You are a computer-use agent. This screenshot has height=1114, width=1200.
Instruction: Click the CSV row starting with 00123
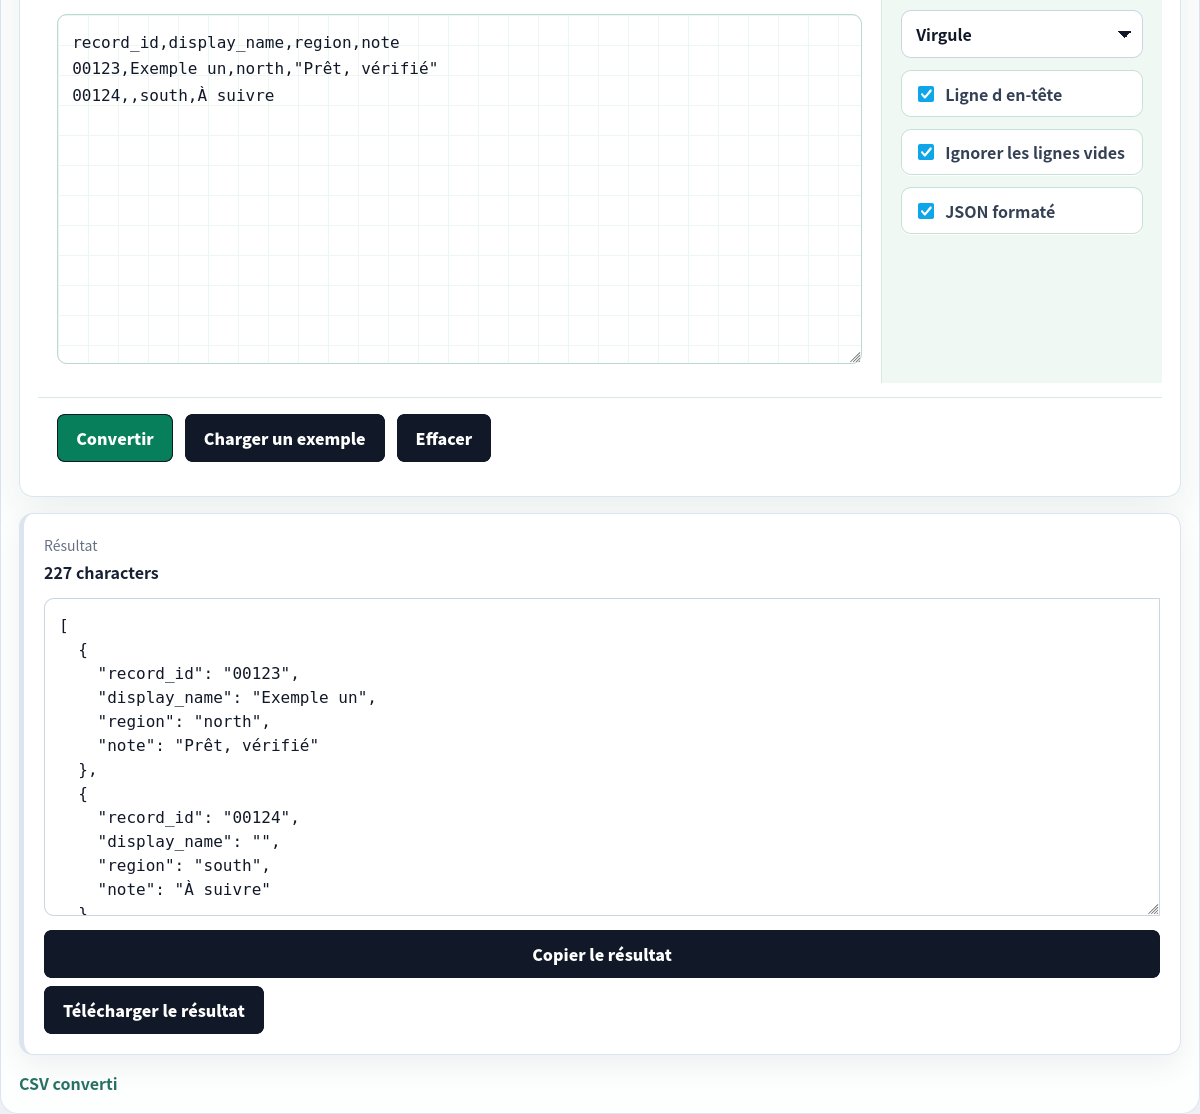255,69
